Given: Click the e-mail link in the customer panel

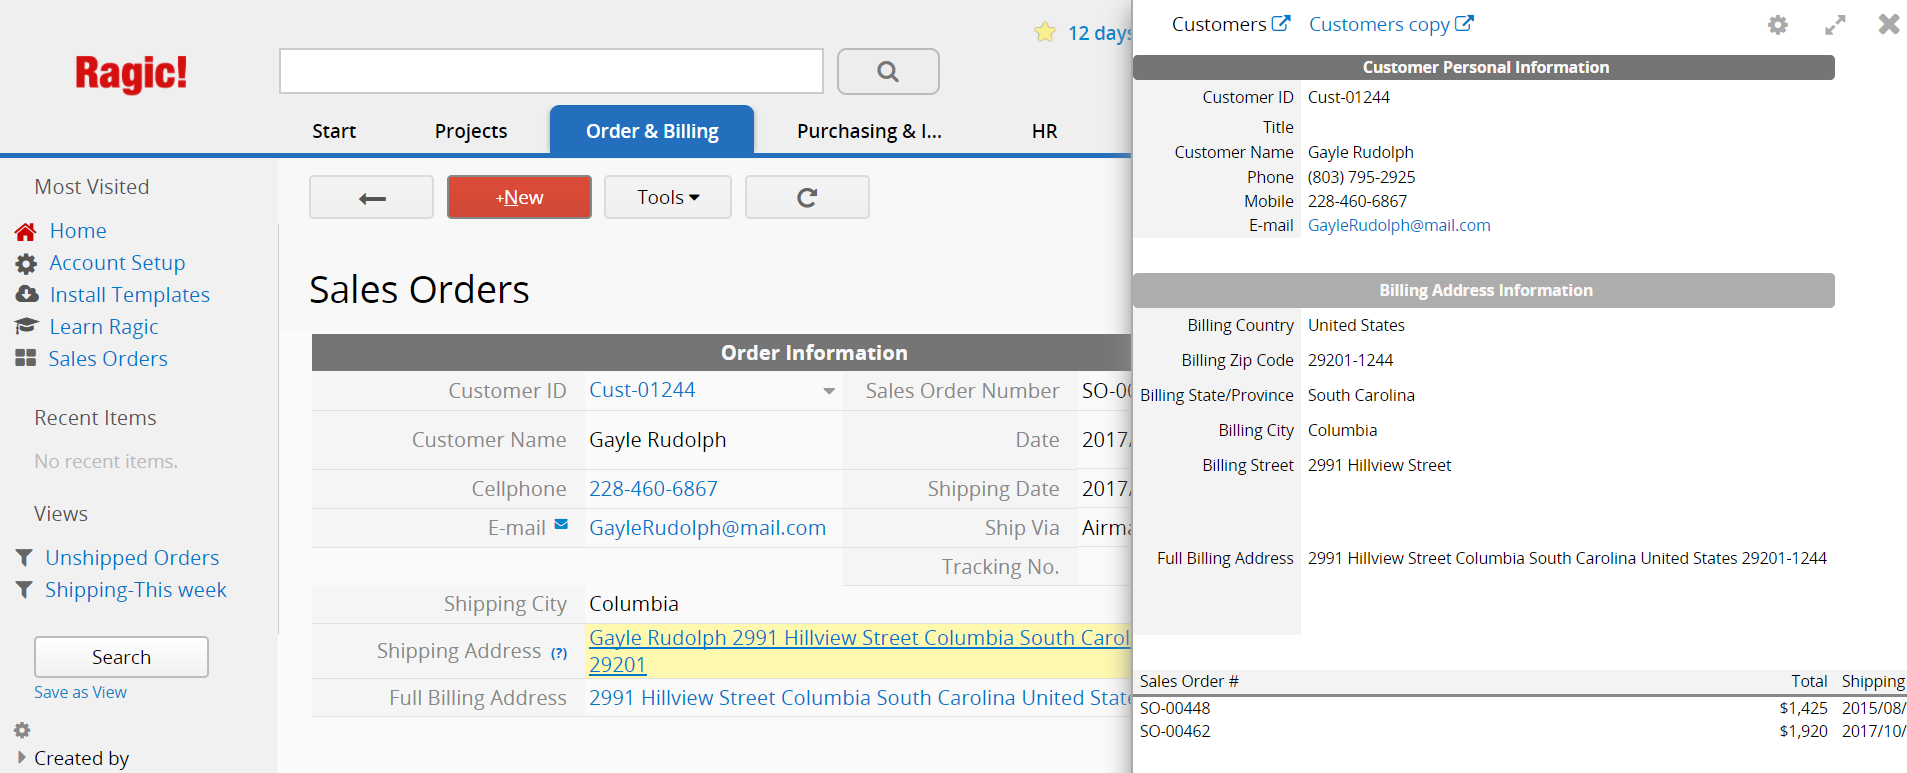Looking at the screenshot, I should [x=1399, y=225].
